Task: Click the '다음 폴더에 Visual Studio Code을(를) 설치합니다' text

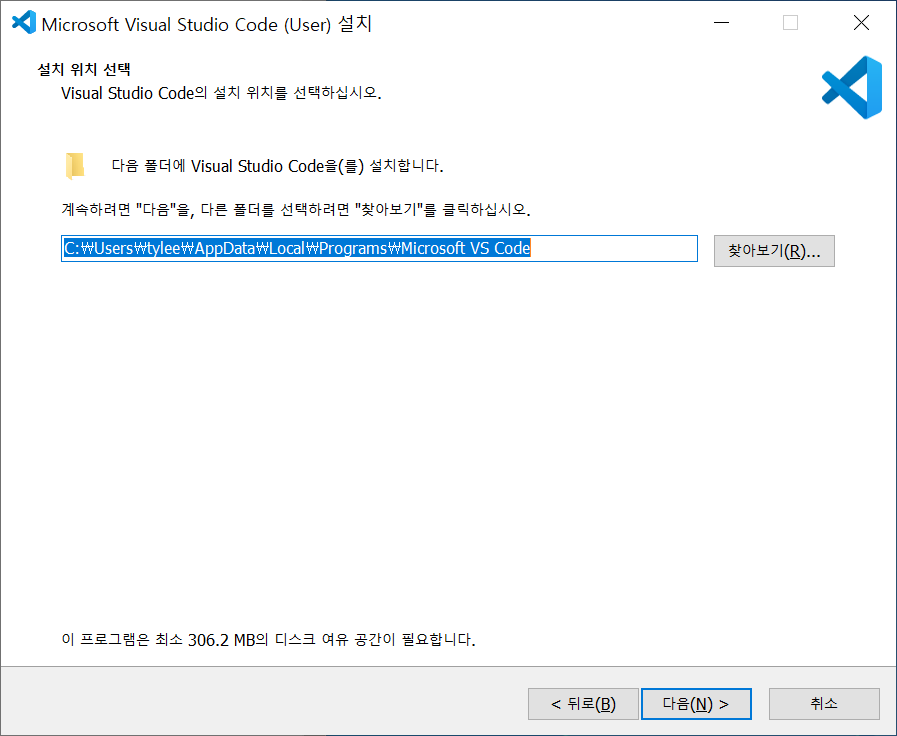Action: point(277,166)
